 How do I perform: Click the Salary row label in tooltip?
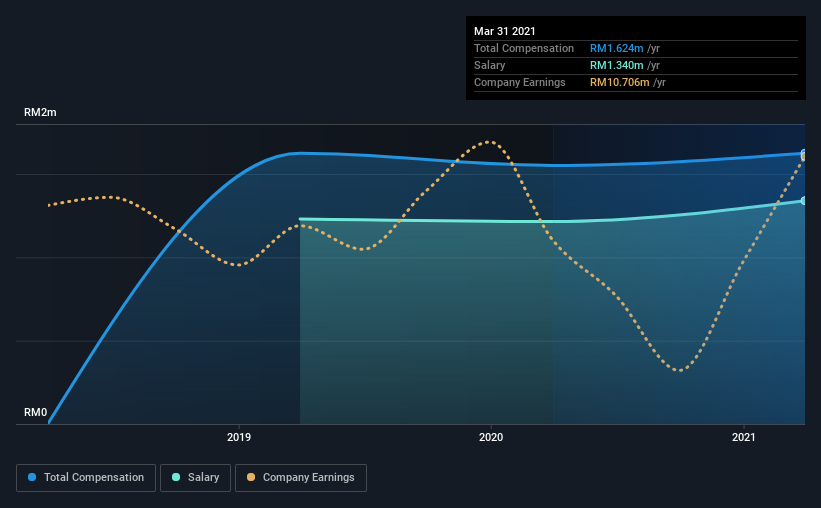(490, 65)
